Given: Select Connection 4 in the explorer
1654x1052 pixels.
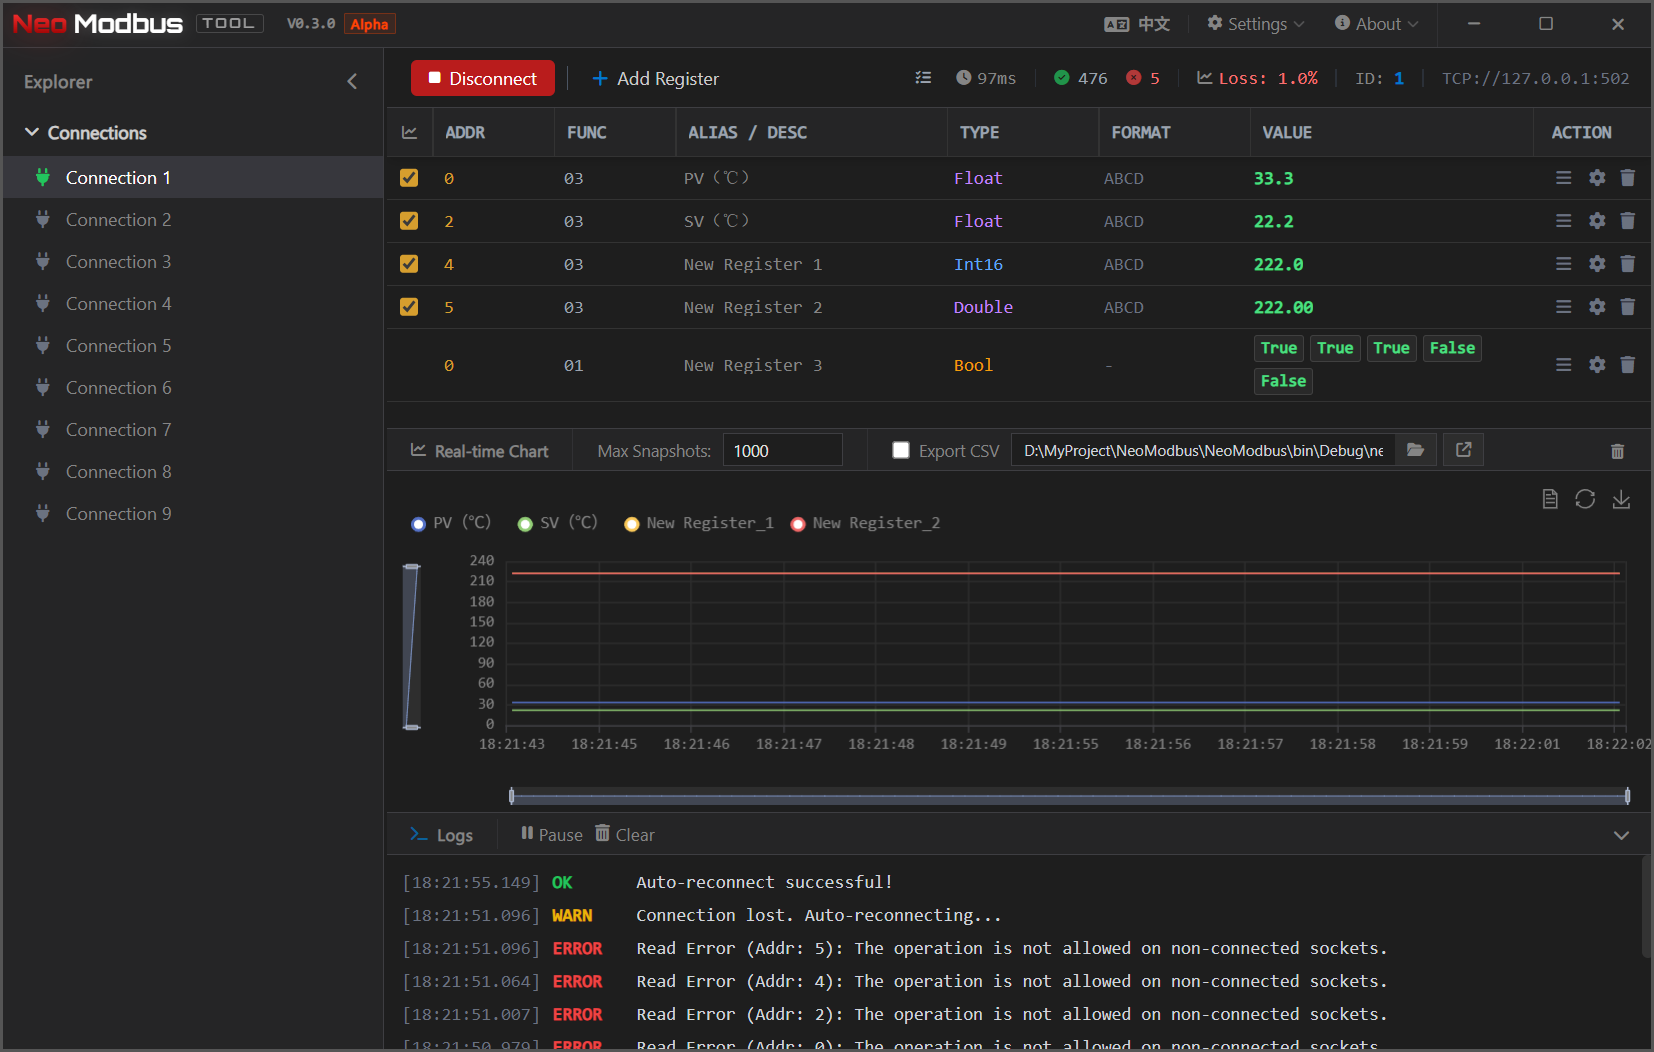Looking at the screenshot, I should tap(118, 304).
